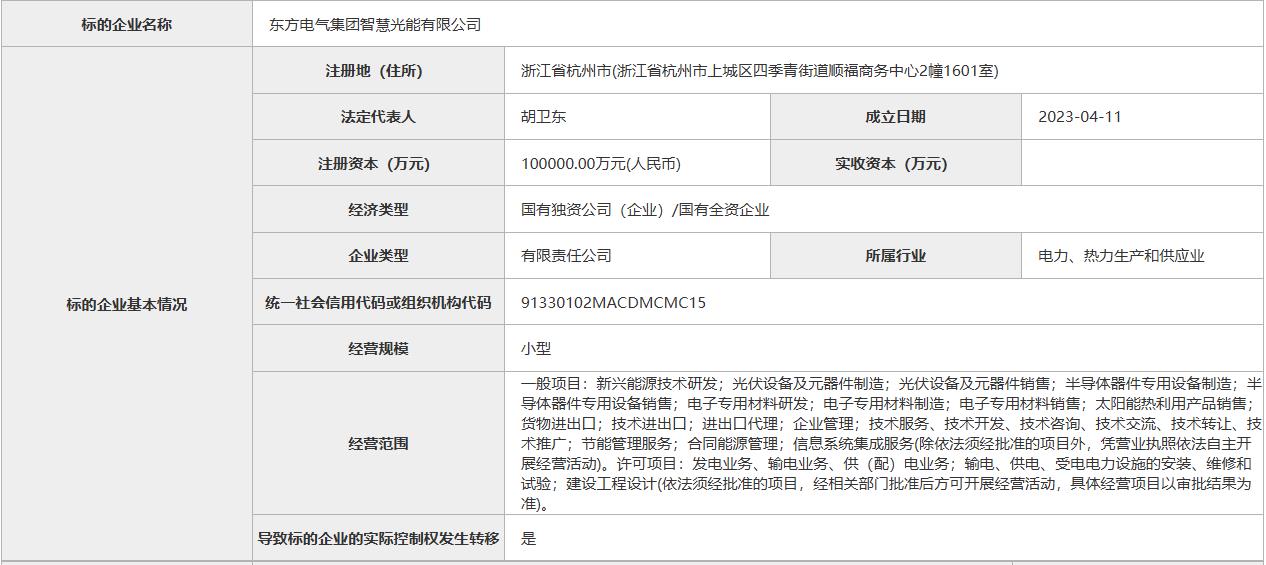Click the 所属行业 label
The width and height of the screenshot is (1266, 565).
click(x=895, y=256)
